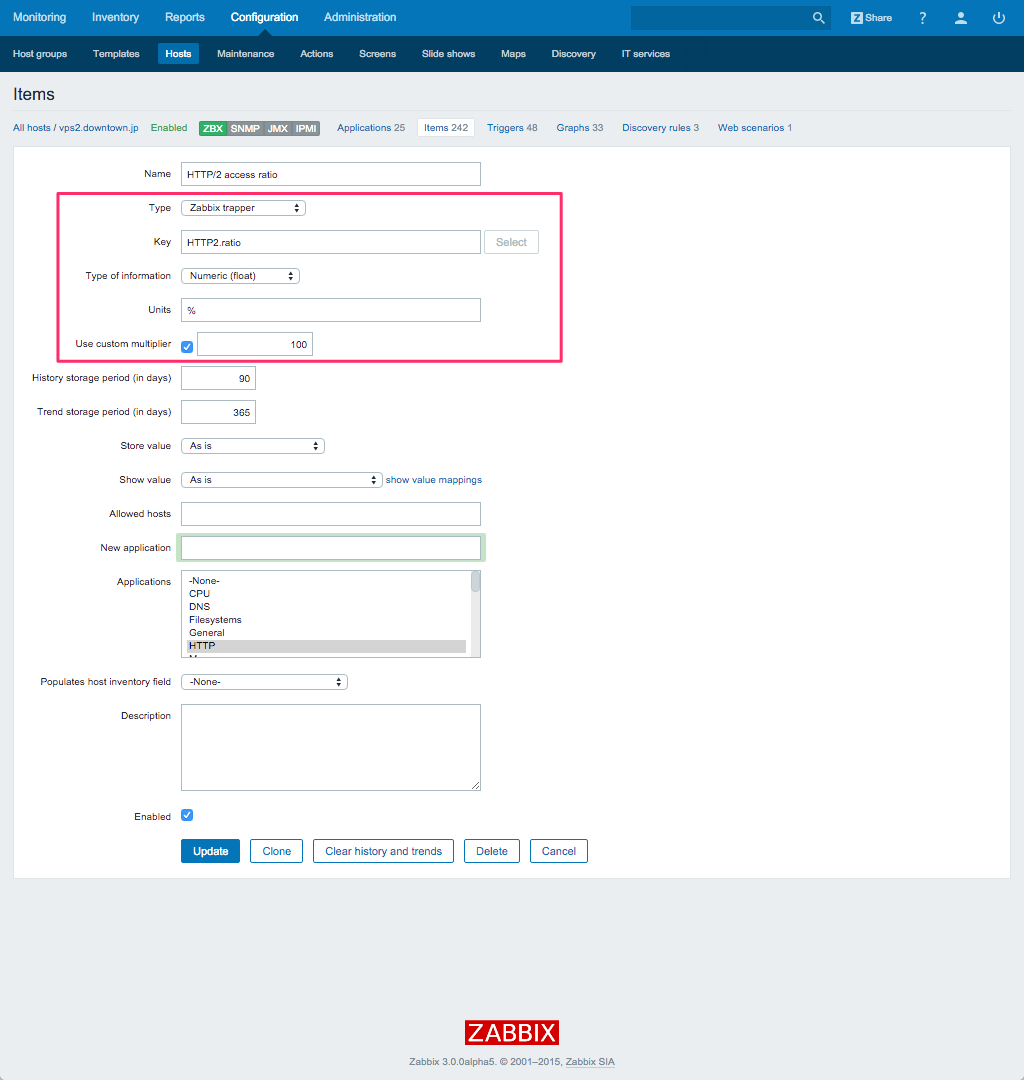
Task: Click the SNMP availability badge
Action: [x=245, y=128]
